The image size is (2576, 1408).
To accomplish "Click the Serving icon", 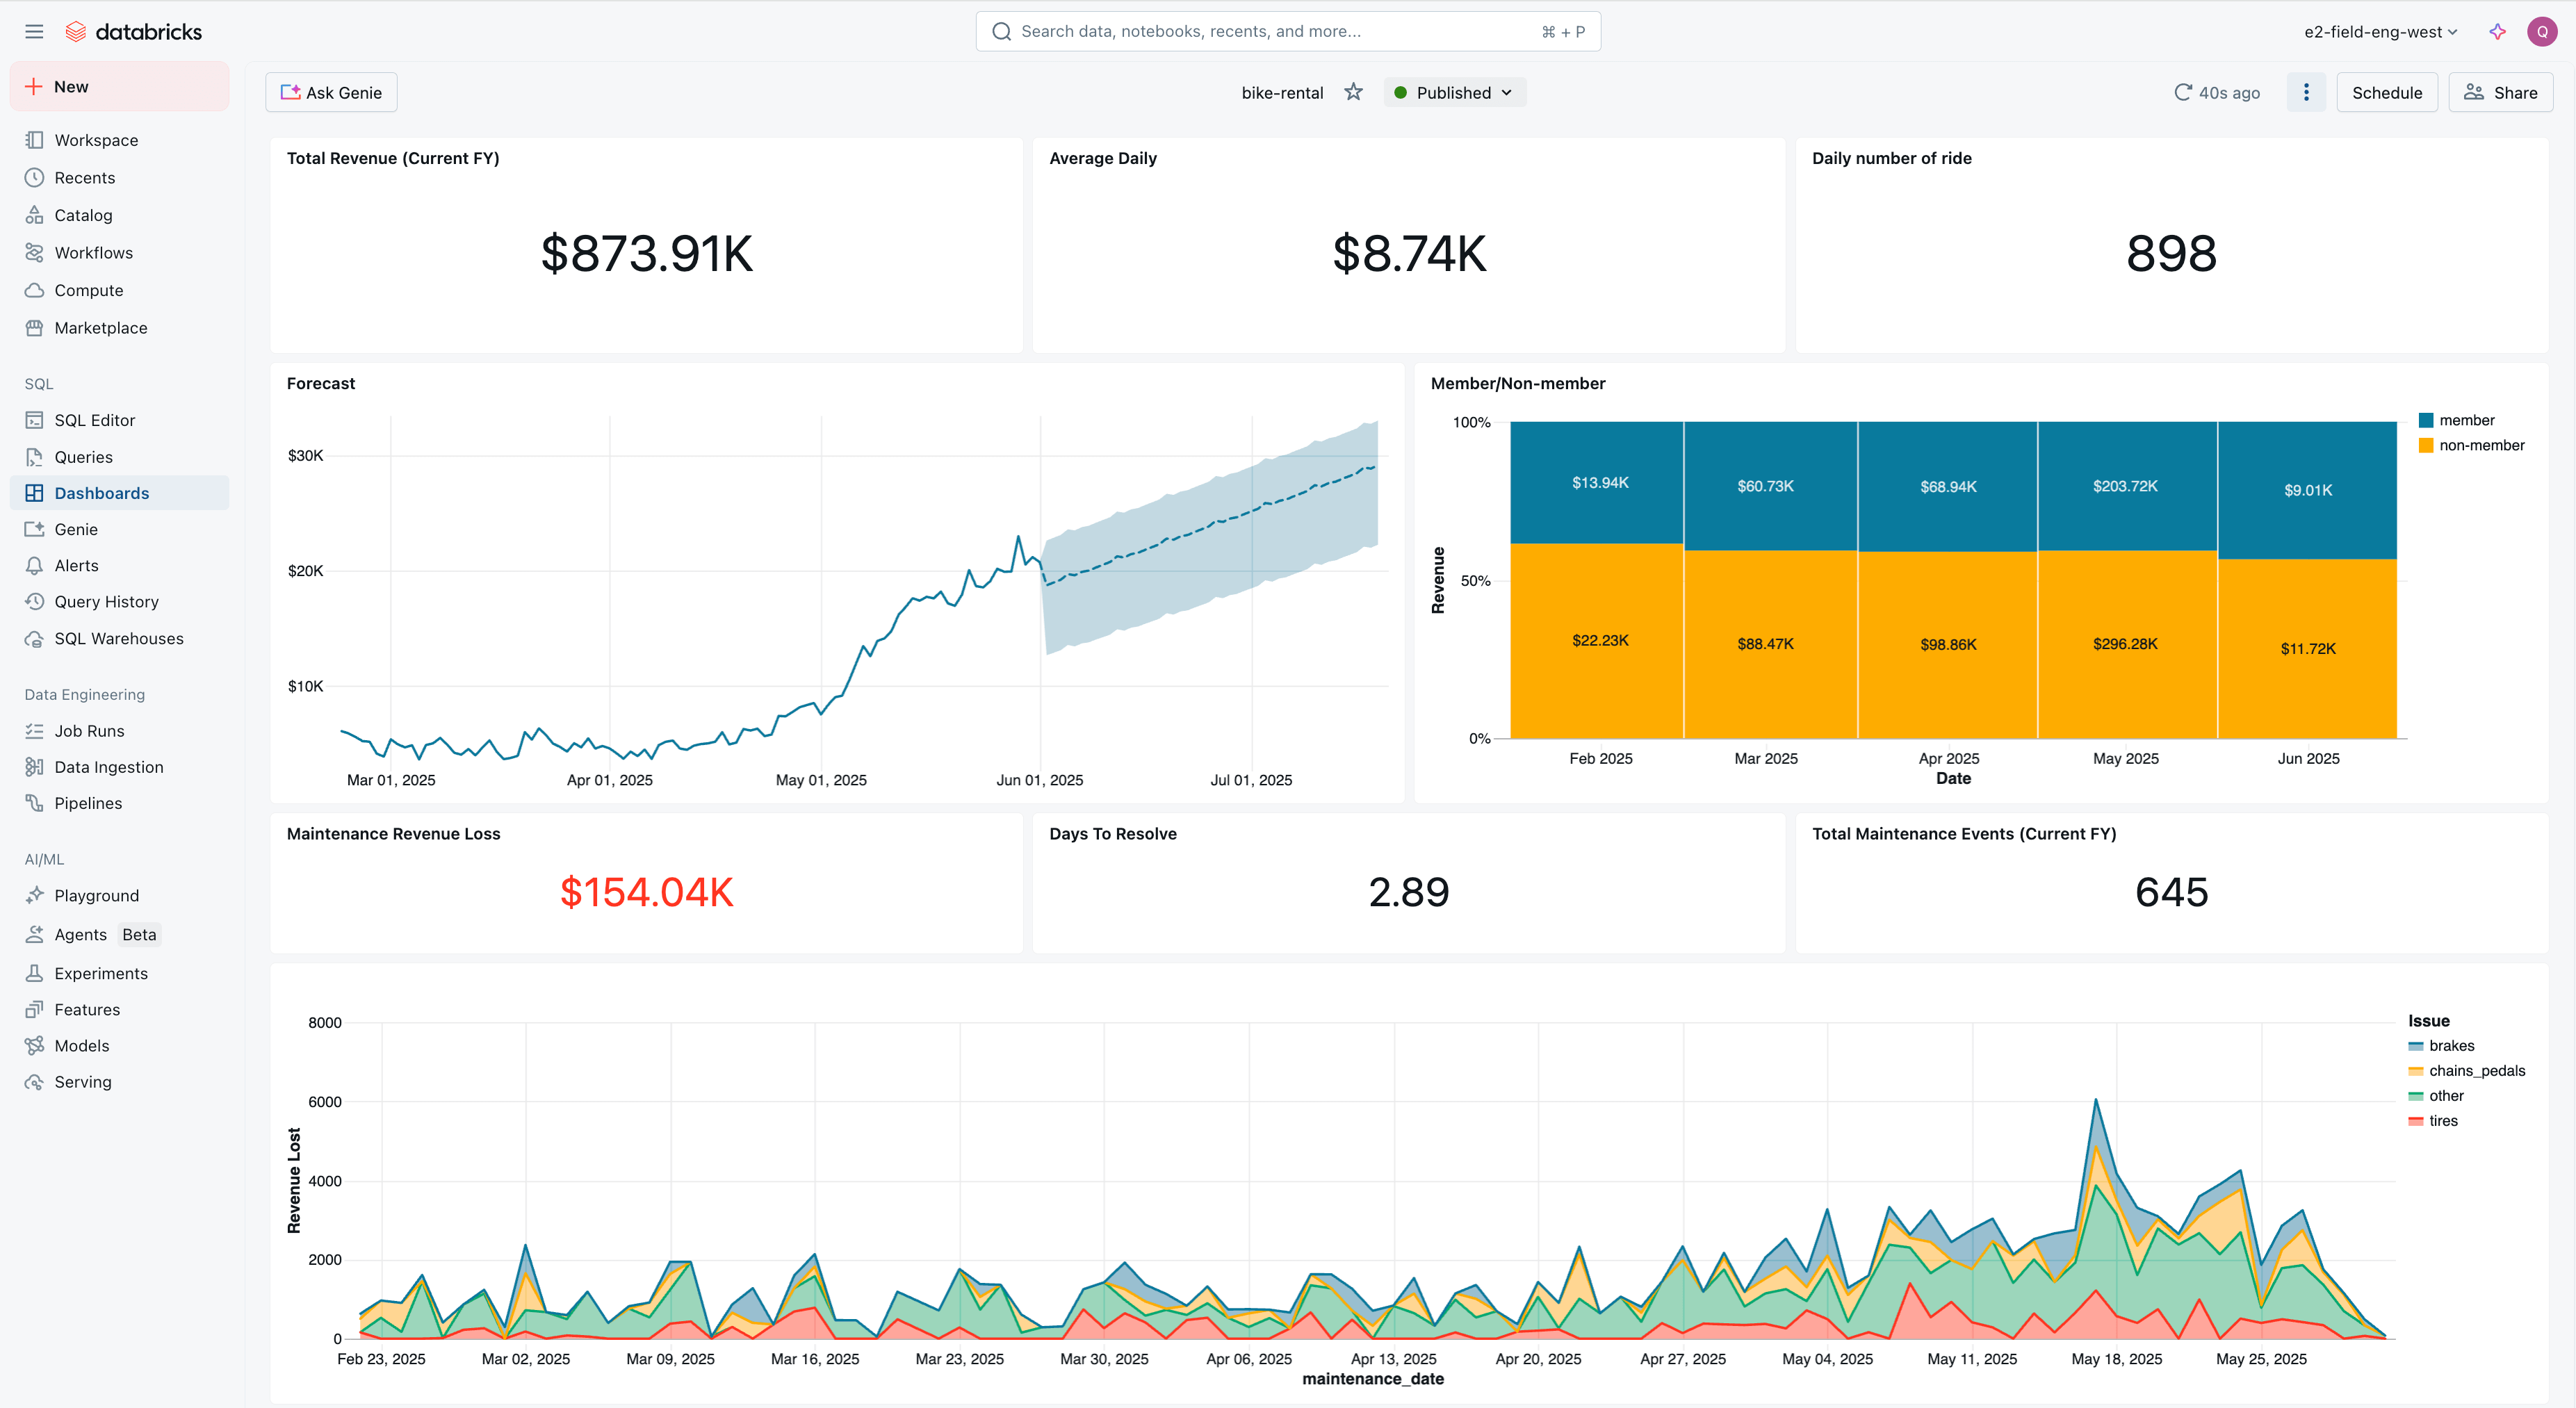I will coord(34,1082).
